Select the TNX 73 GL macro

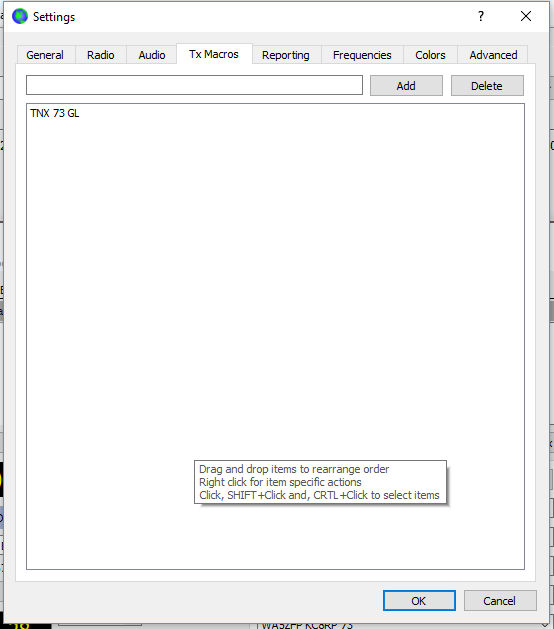click(x=55, y=114)
